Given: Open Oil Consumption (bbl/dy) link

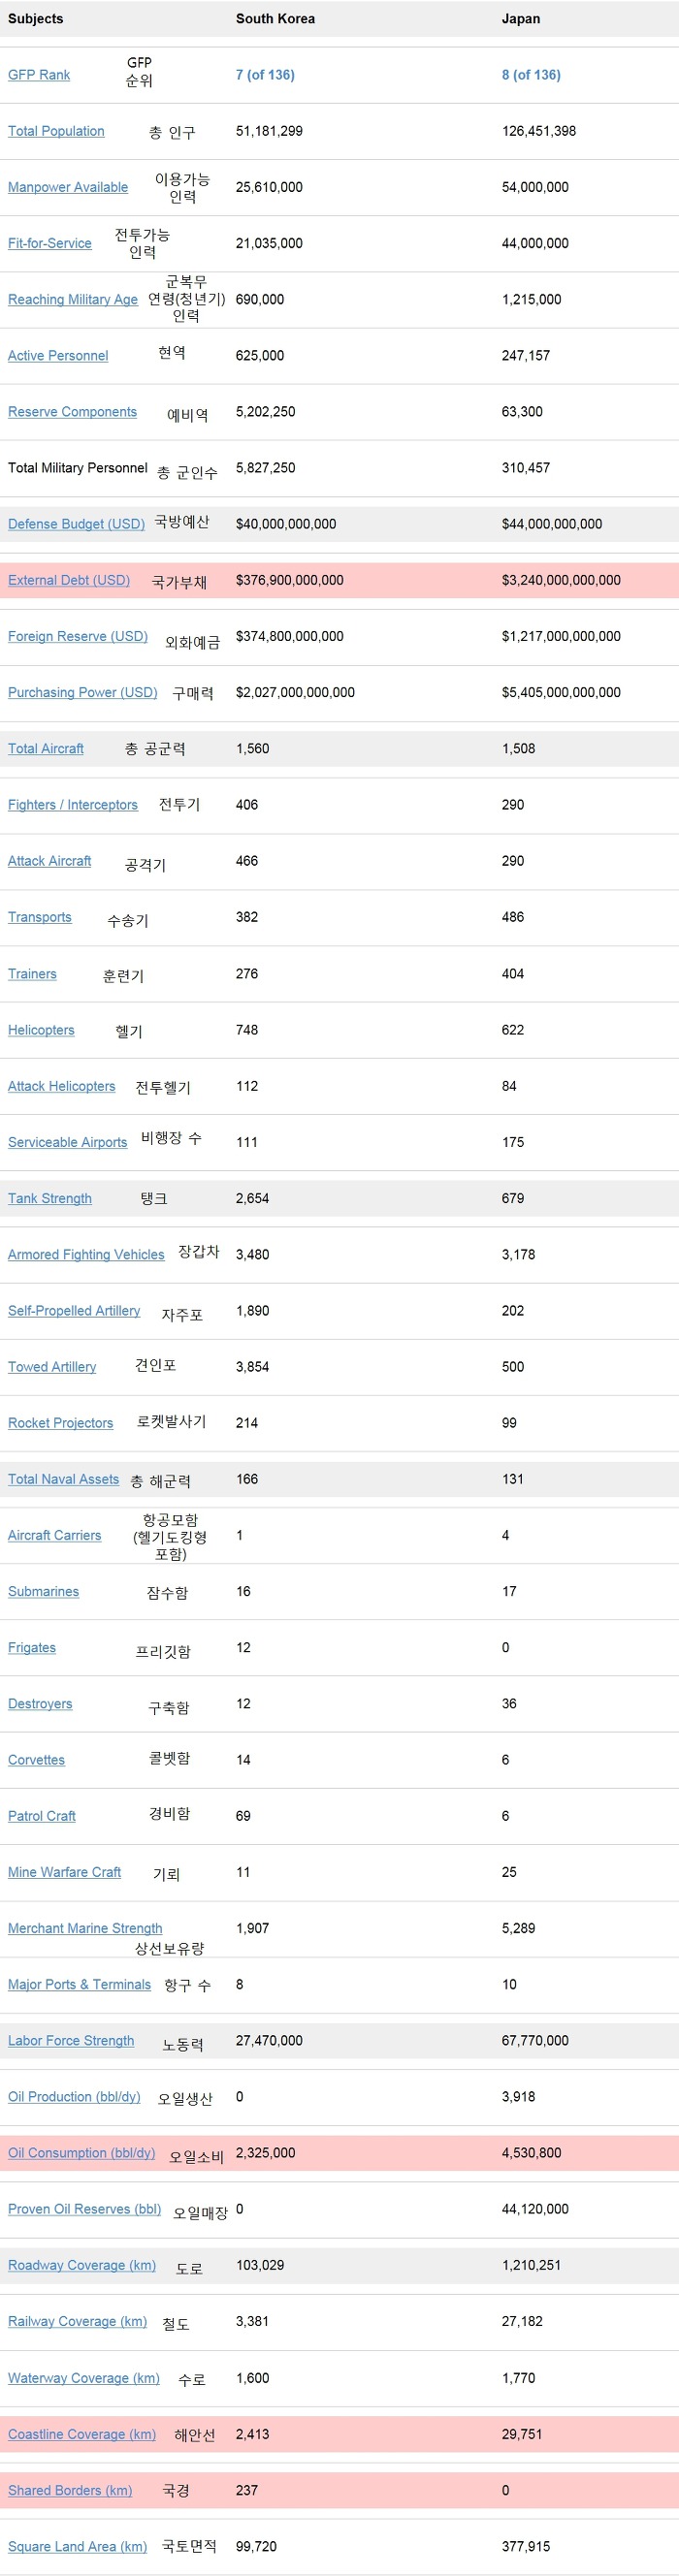Looking at the screenshot, I should 82,2152.
